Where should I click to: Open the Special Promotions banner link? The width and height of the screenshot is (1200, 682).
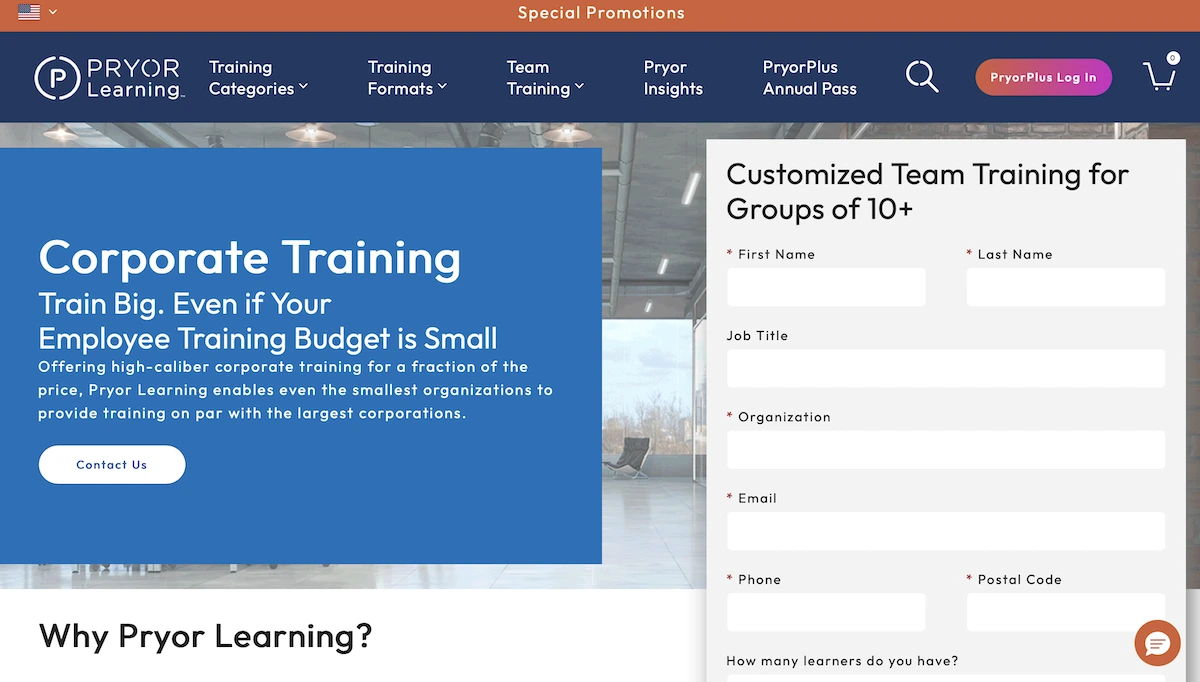click(601, 13)
